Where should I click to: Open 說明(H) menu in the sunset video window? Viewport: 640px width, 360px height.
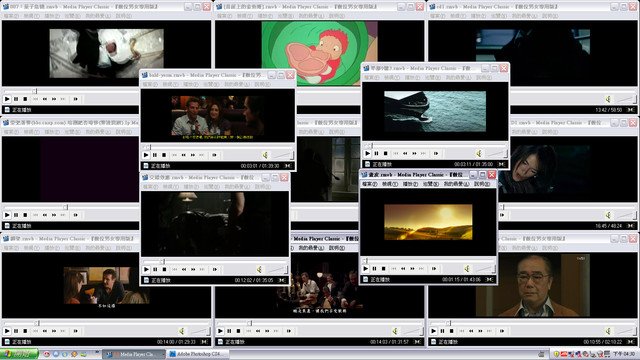482,184
